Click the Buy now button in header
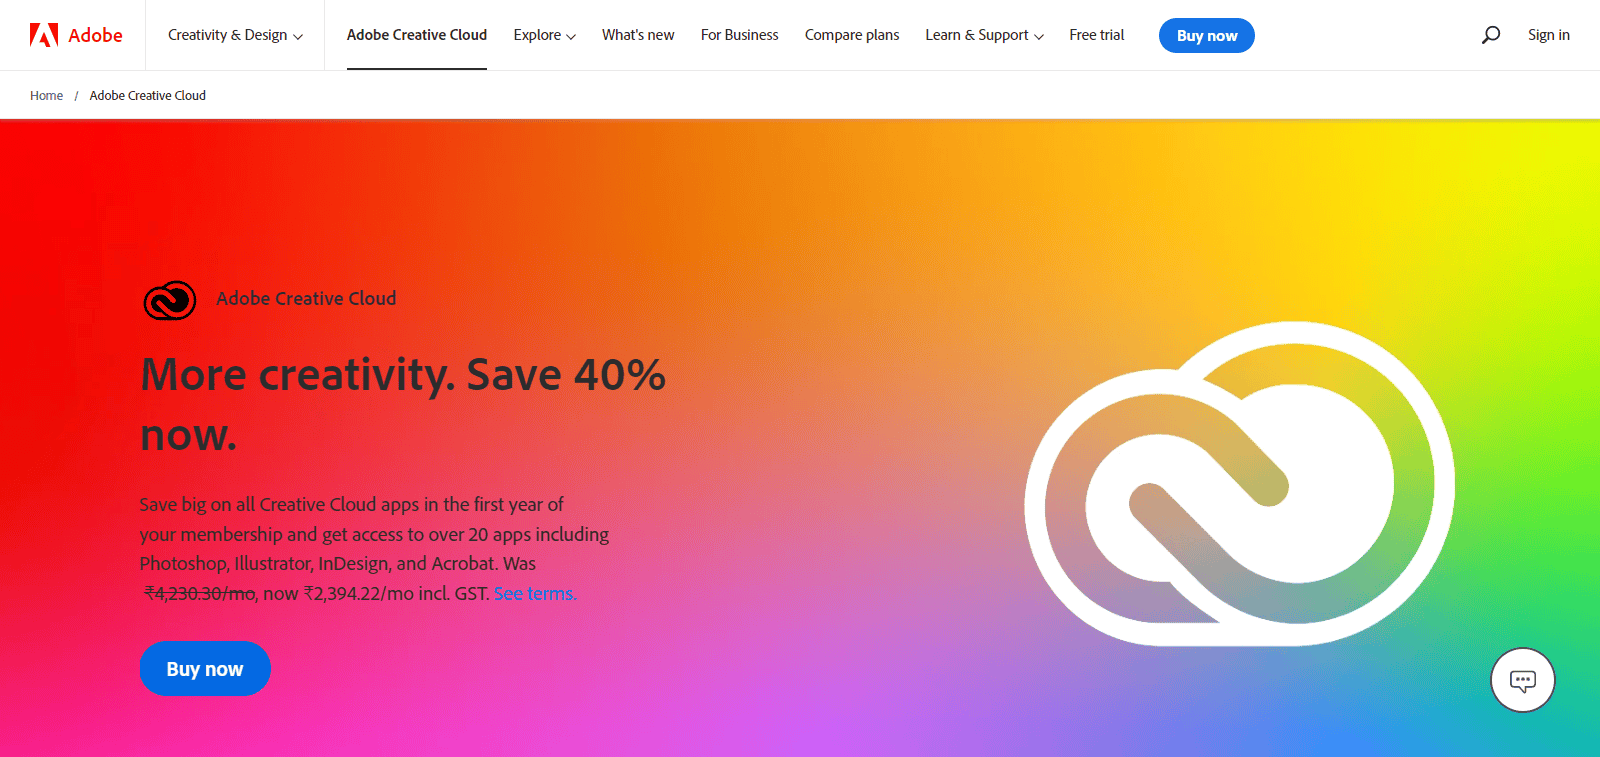1600x757 pixels. coord(1207,35)
